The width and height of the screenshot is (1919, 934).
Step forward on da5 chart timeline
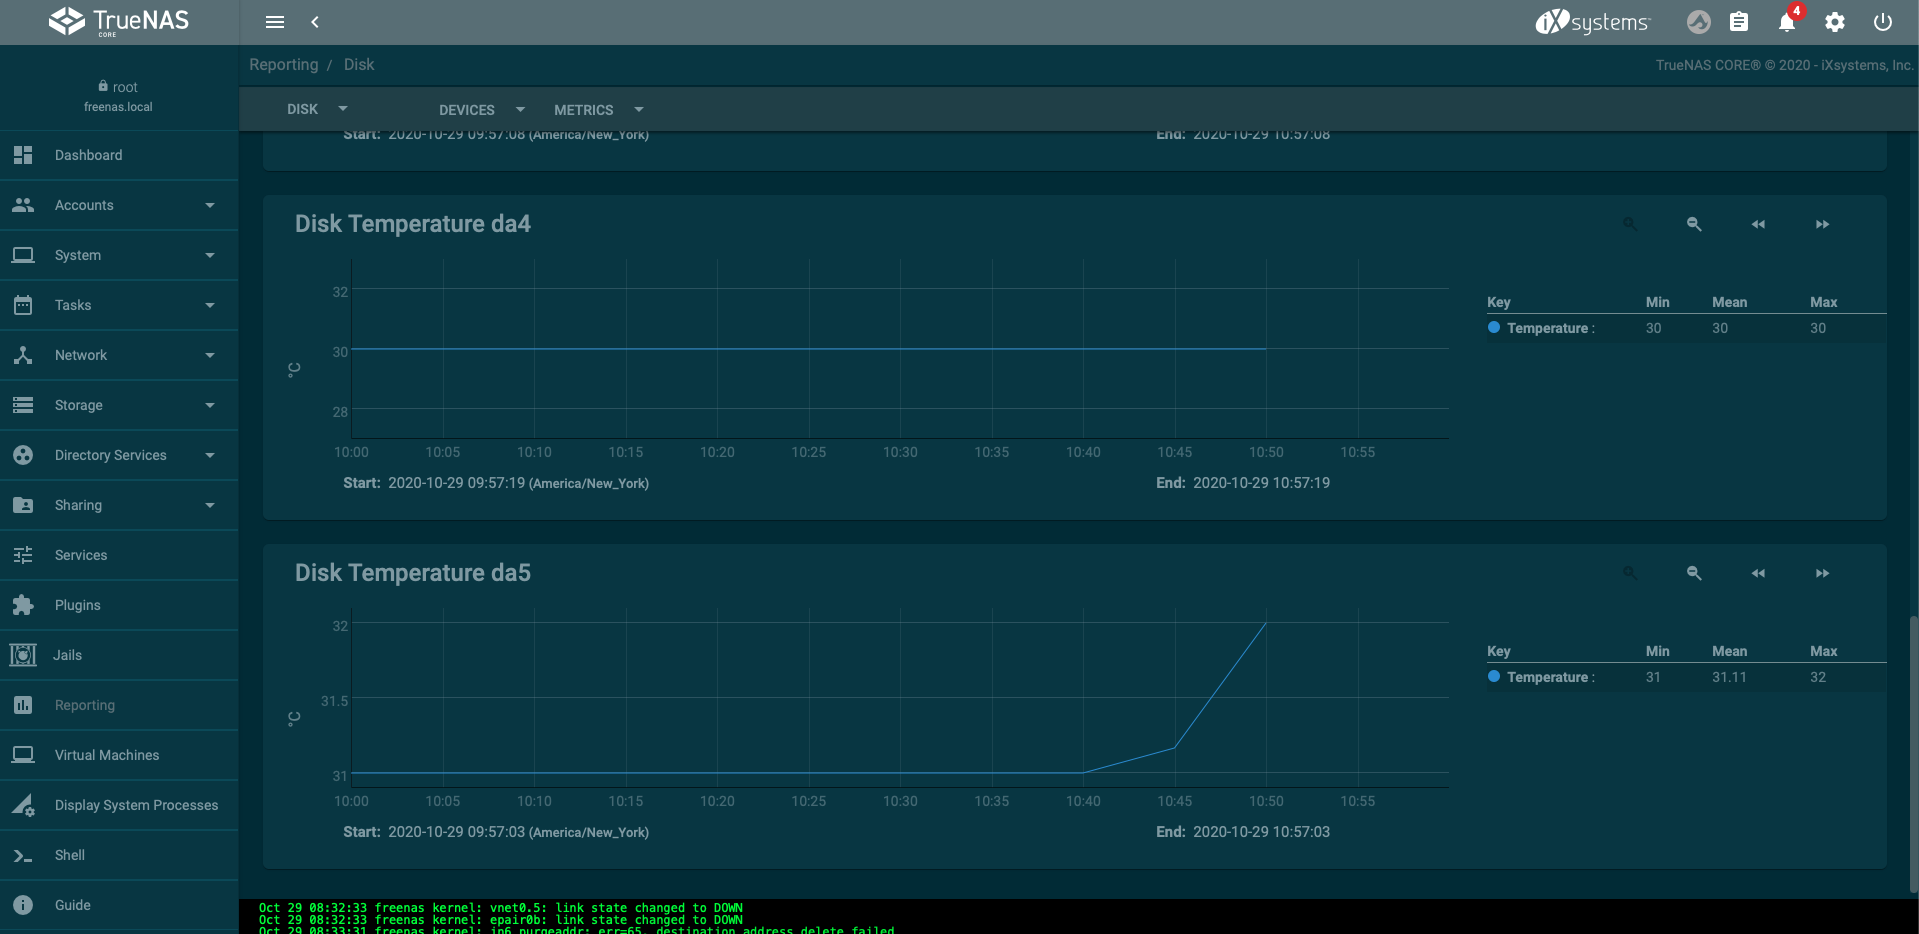point(1822,573)
